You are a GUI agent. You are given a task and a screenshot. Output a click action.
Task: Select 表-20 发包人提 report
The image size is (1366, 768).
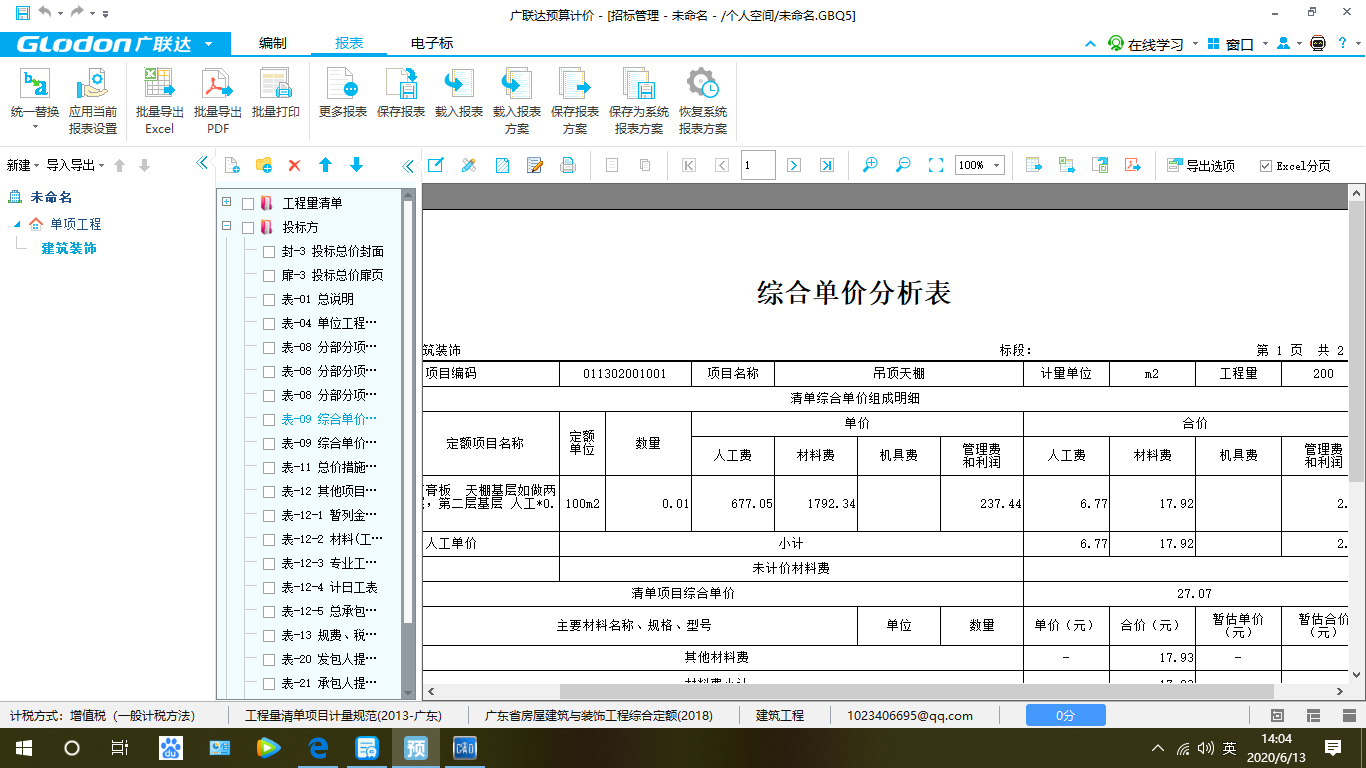pyautogui.click(x=329, y=660)
